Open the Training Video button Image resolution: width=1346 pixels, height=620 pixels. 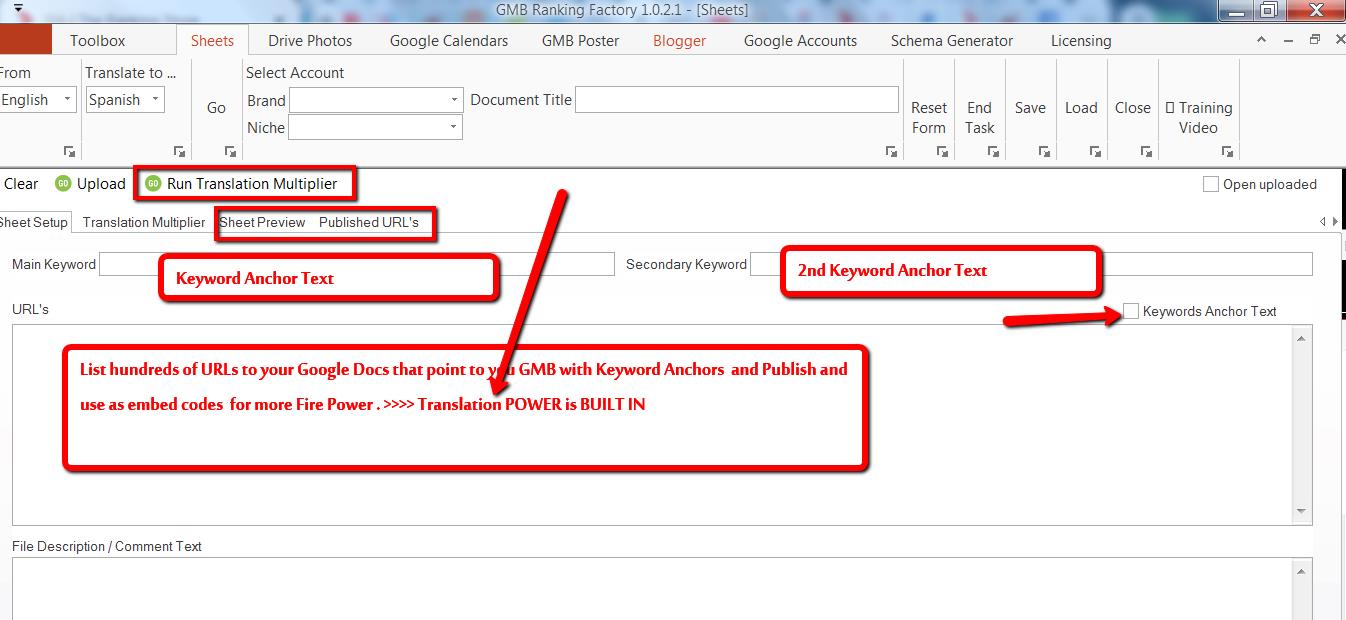pos(1199,117)
